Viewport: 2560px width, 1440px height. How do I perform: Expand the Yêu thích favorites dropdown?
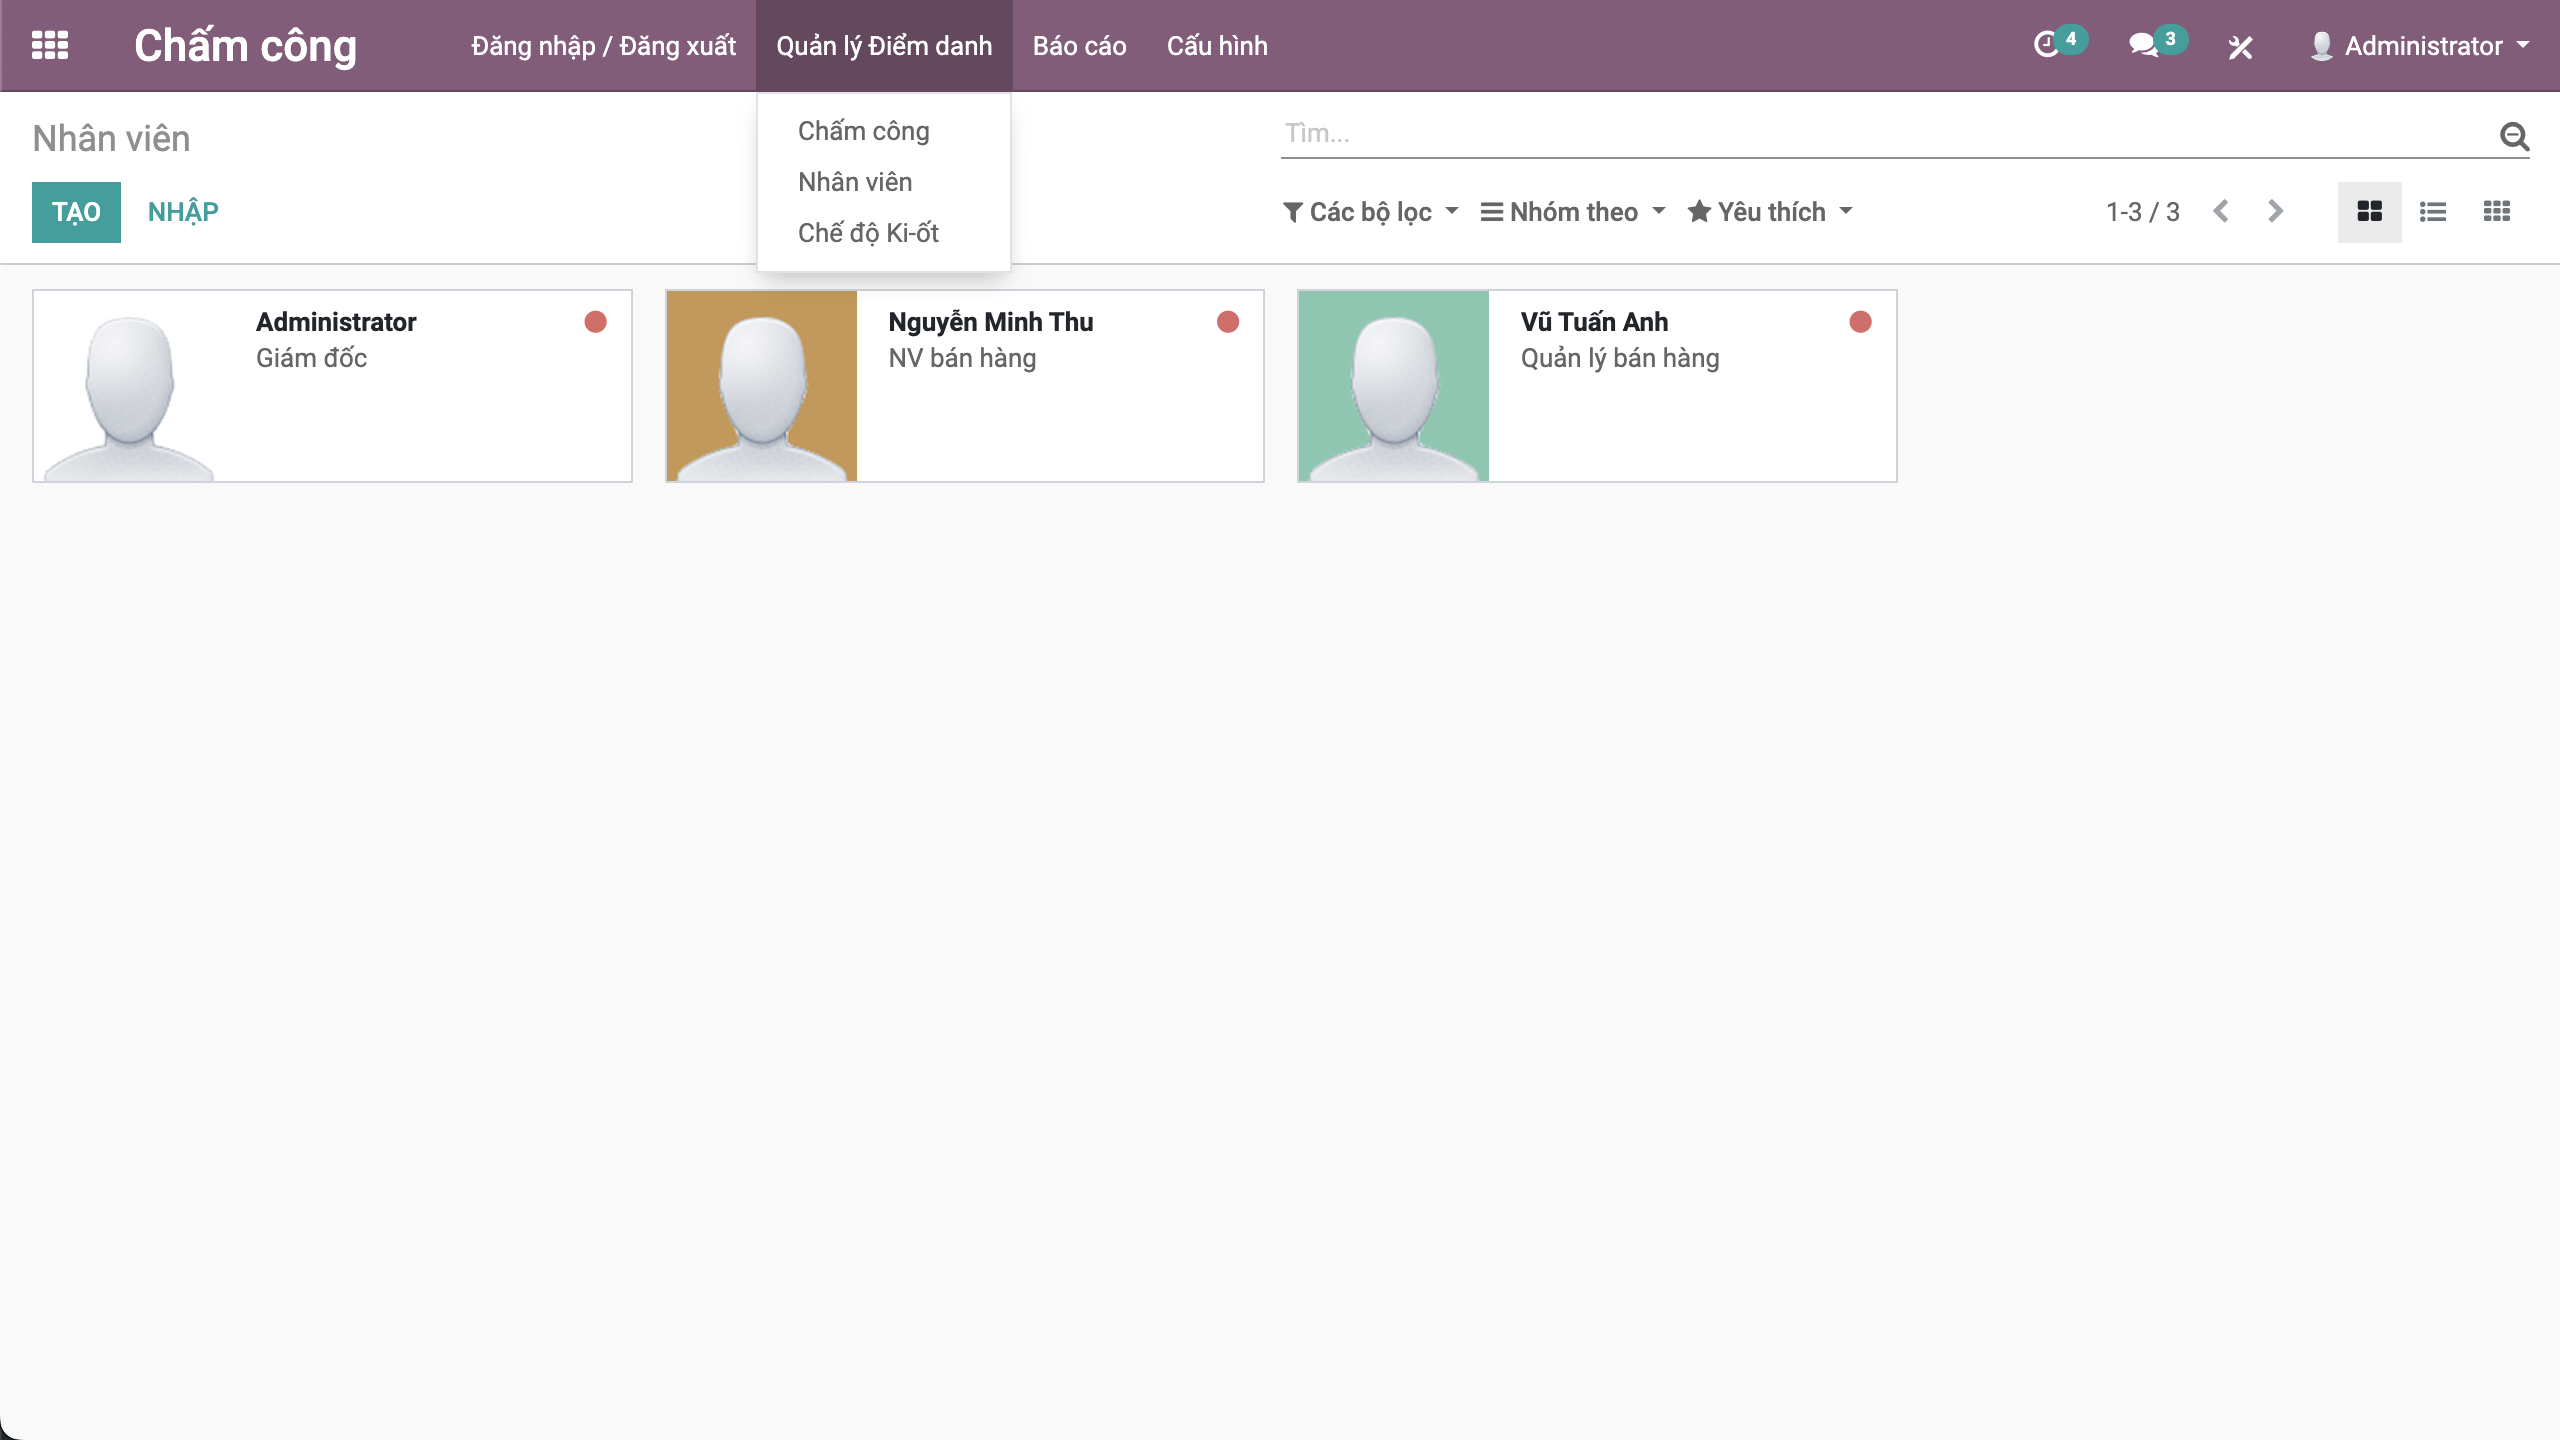[x=1770, y=212]
